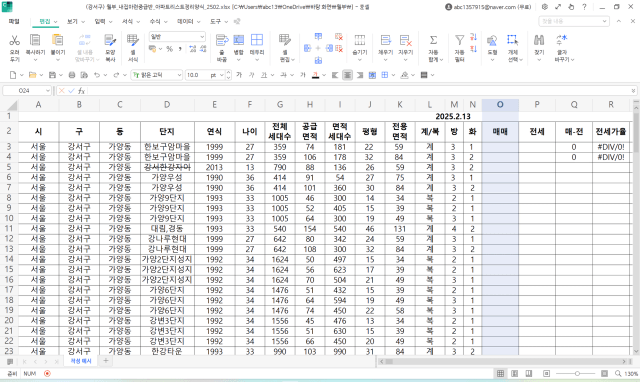Click the Undo arrow icon
The image size is (640, 382).
click(x=97, y=75)
